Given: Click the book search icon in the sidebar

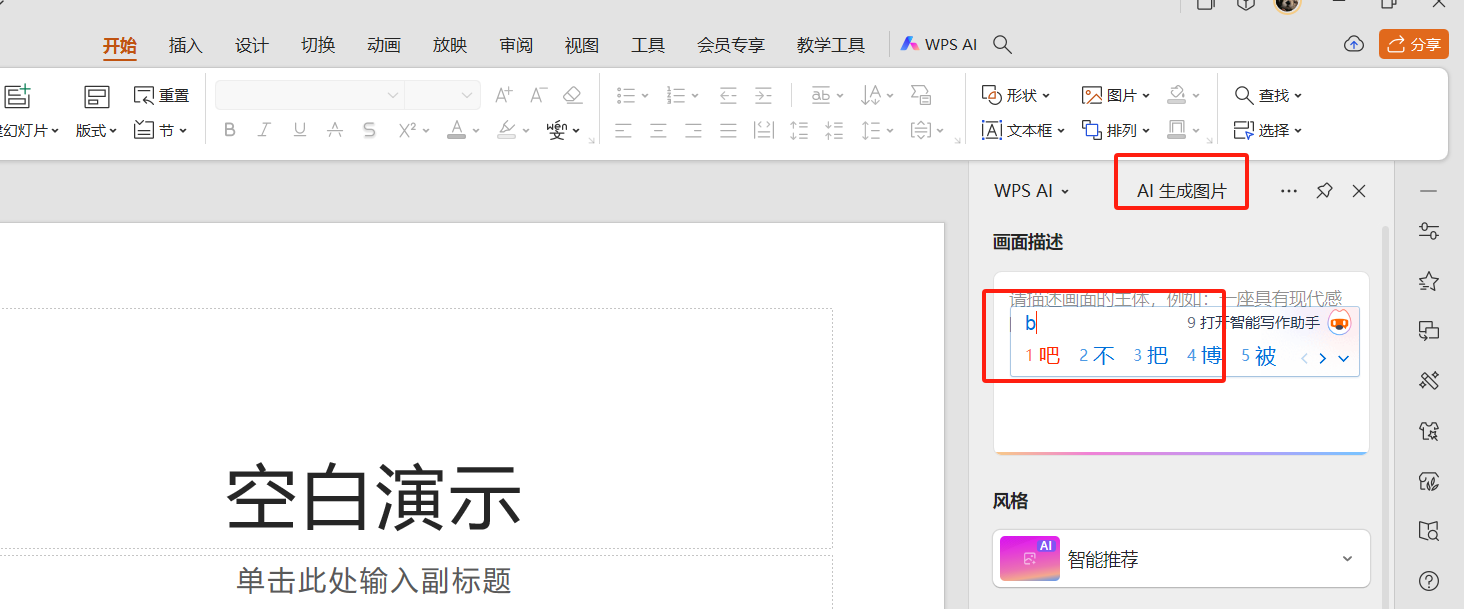Looking at the screenshot, I should pos(1429,530).
